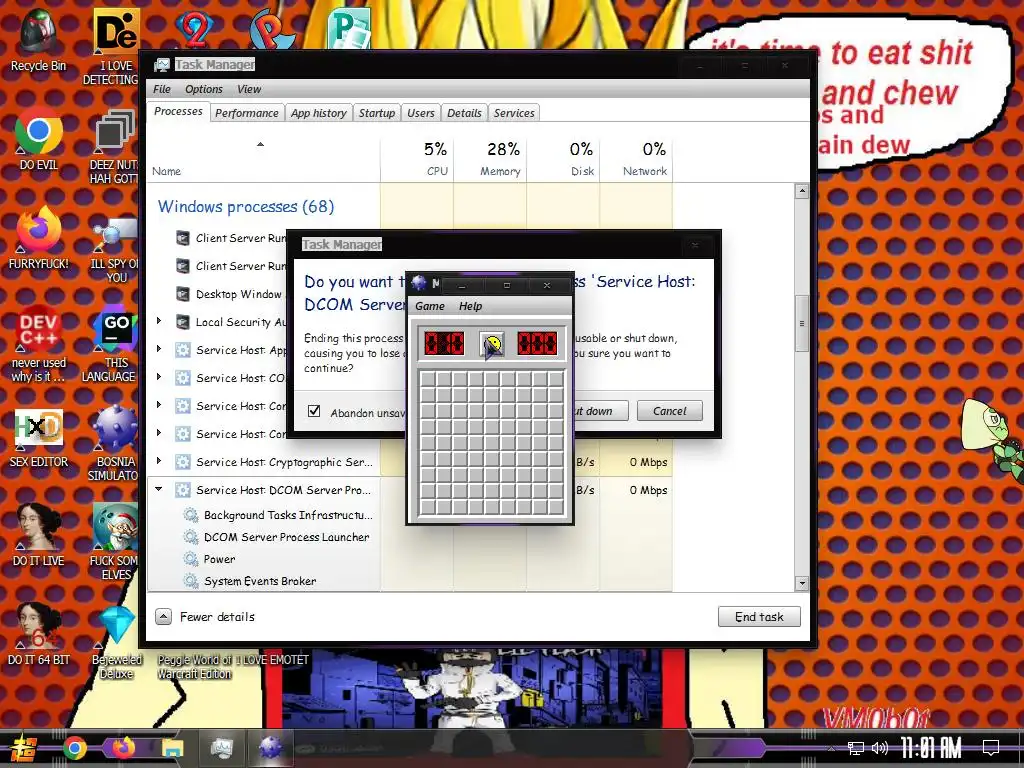Sort processes by CPU column

tap(417, 159)
